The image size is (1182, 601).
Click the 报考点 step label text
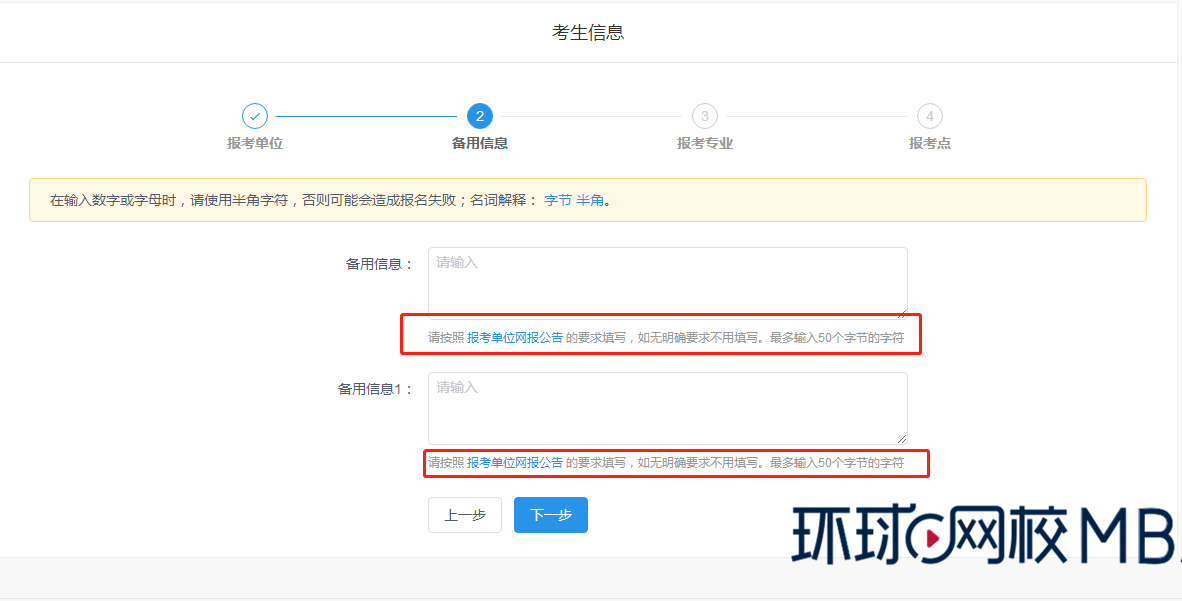[x=929, y=143]
